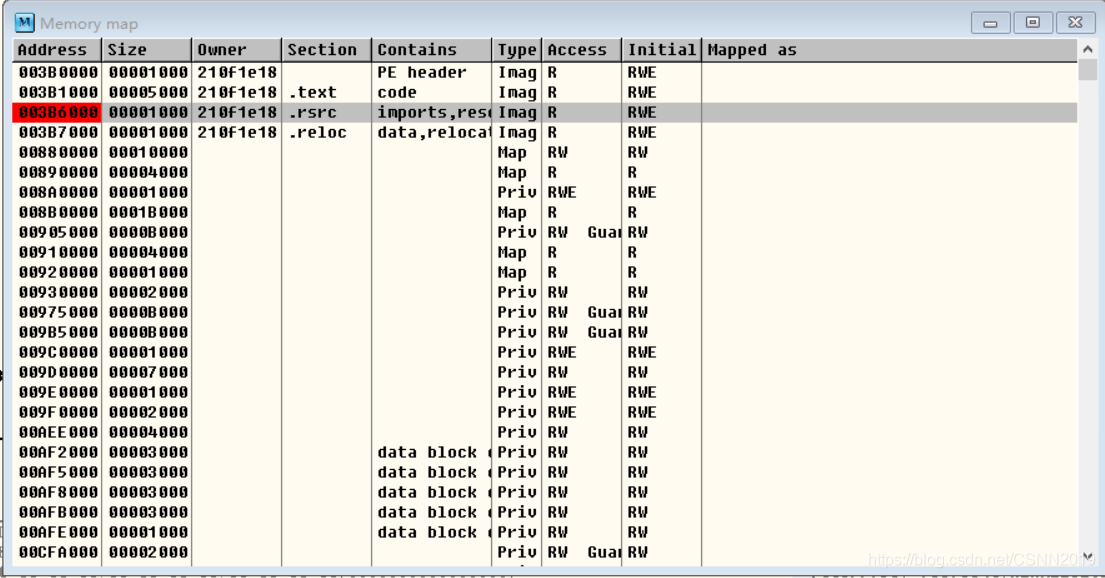Screen dimensions: 1105x578
Task: Click the Type column header
Action: (x=517, y=50)
